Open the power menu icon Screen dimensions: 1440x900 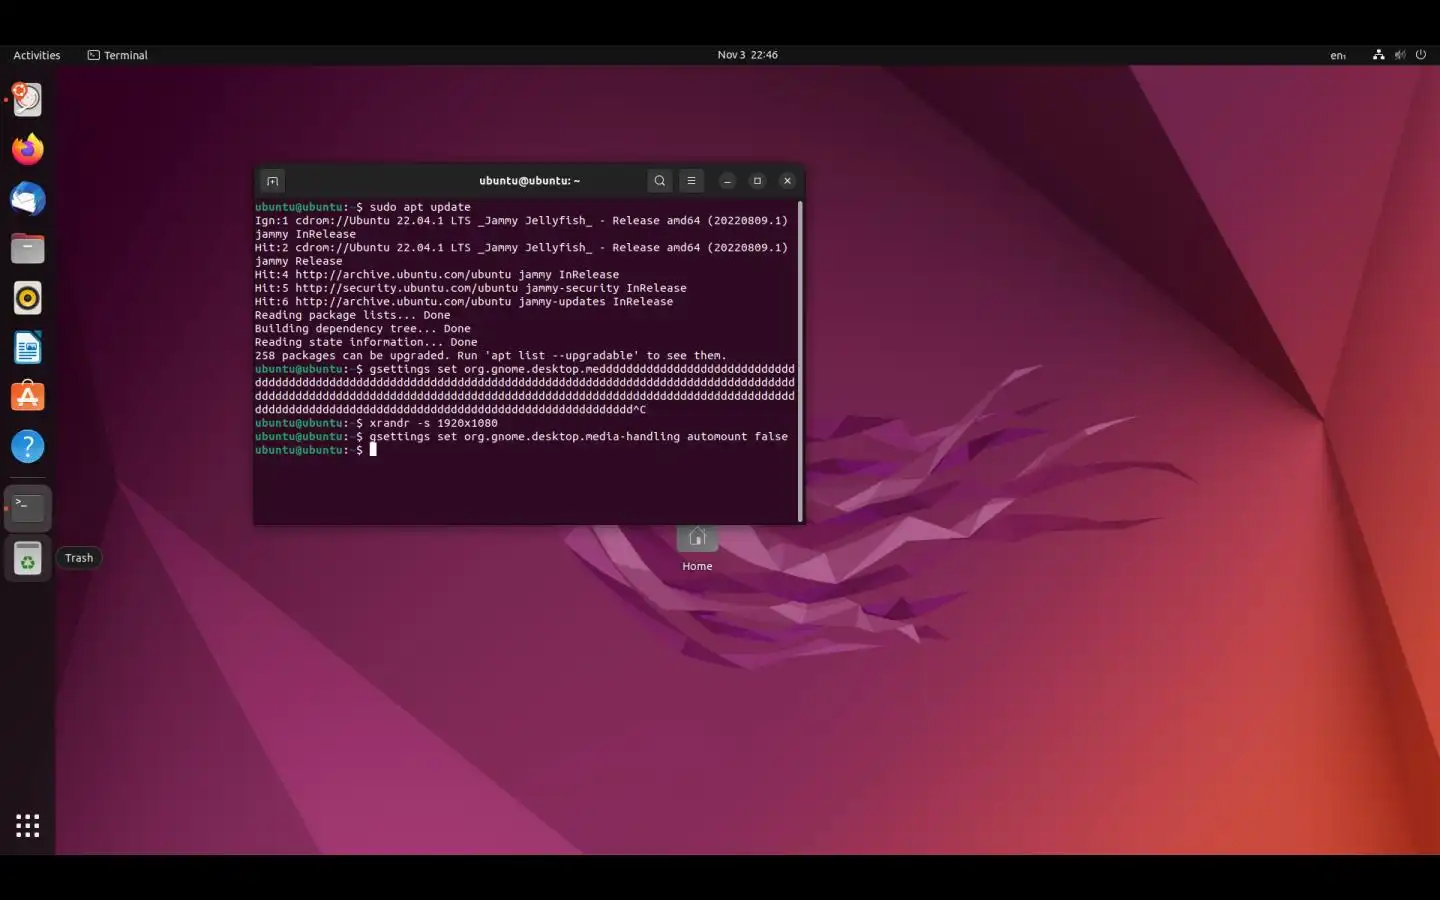(1421, 55)
